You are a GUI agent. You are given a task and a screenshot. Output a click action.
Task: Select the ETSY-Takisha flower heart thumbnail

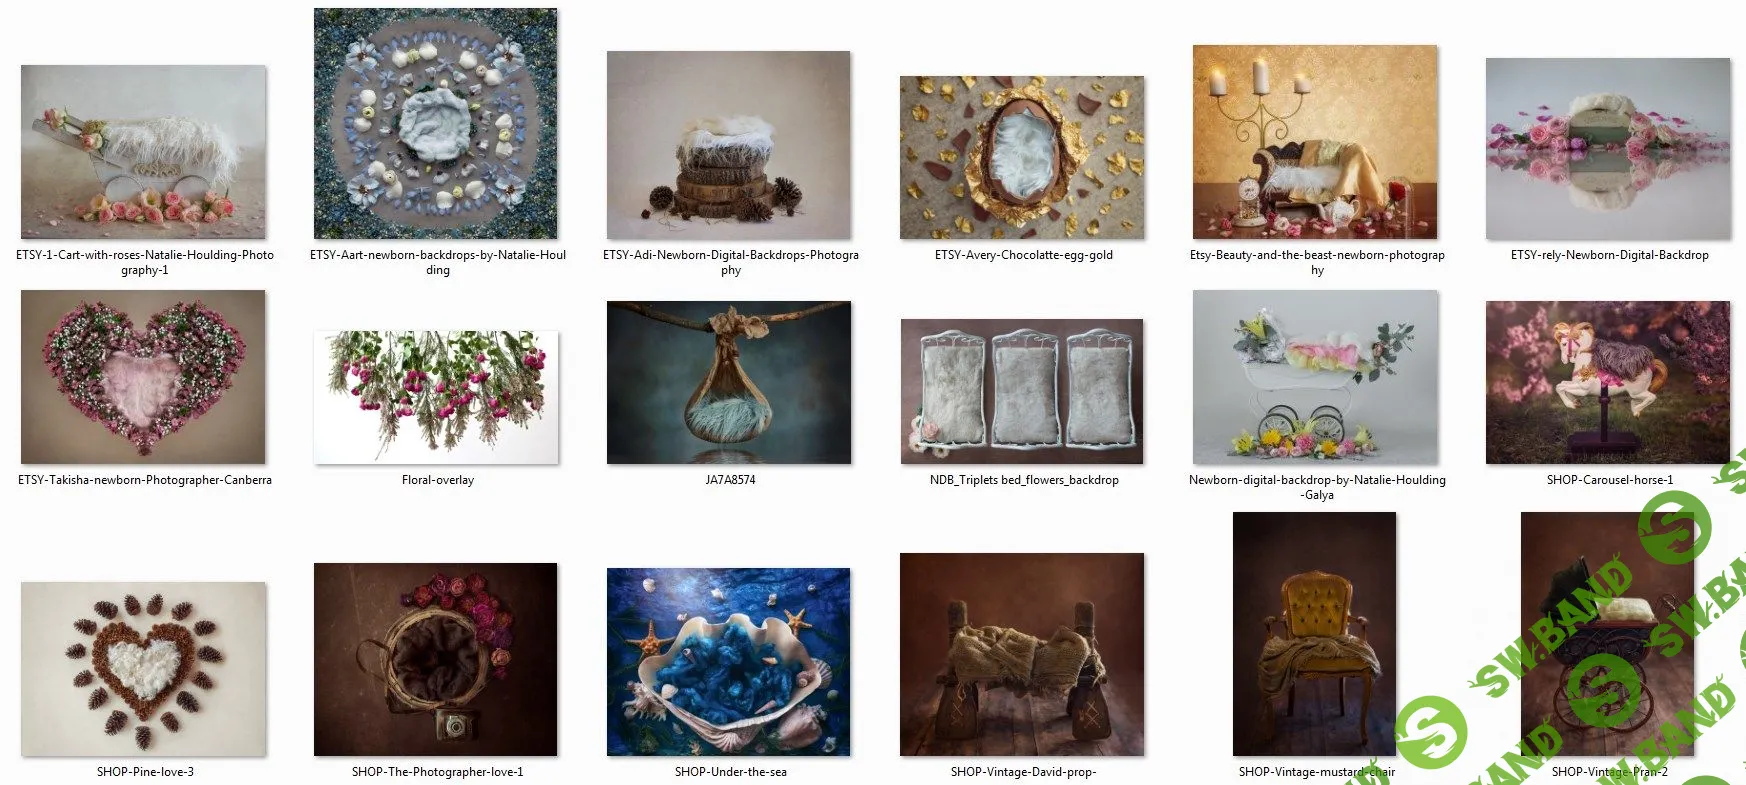[143, 377]
